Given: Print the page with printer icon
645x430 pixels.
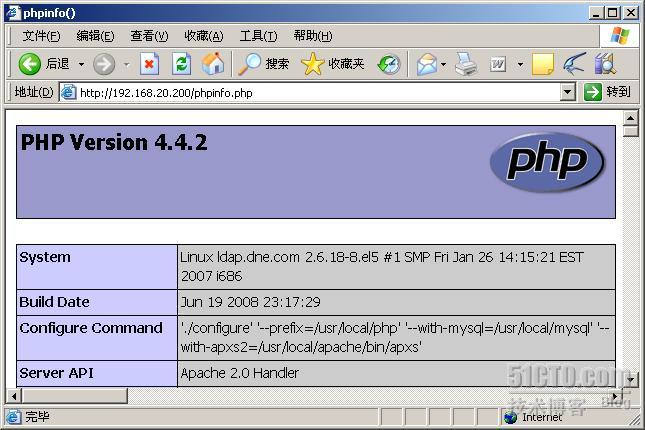Looking at the screenshot, I should (466, 64).
